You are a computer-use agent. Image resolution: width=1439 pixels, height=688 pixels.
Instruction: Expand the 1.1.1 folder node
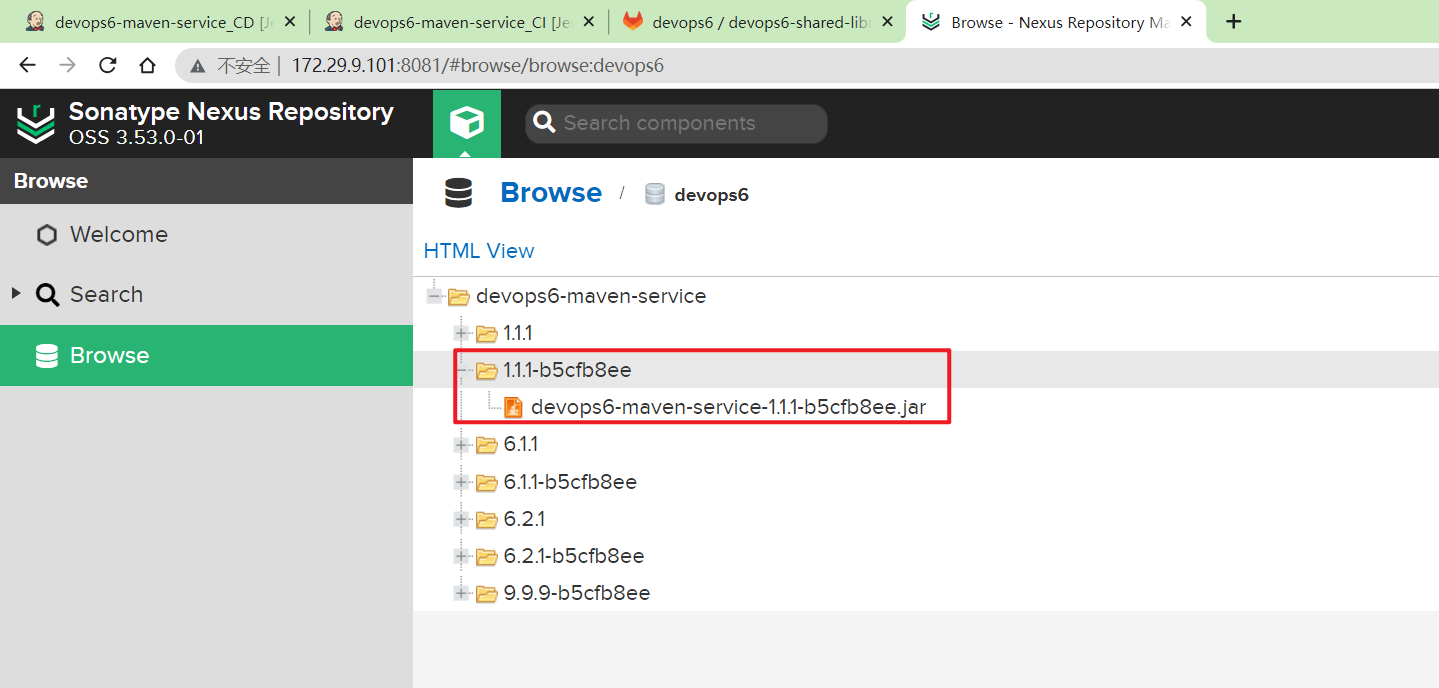pos(462,333)
